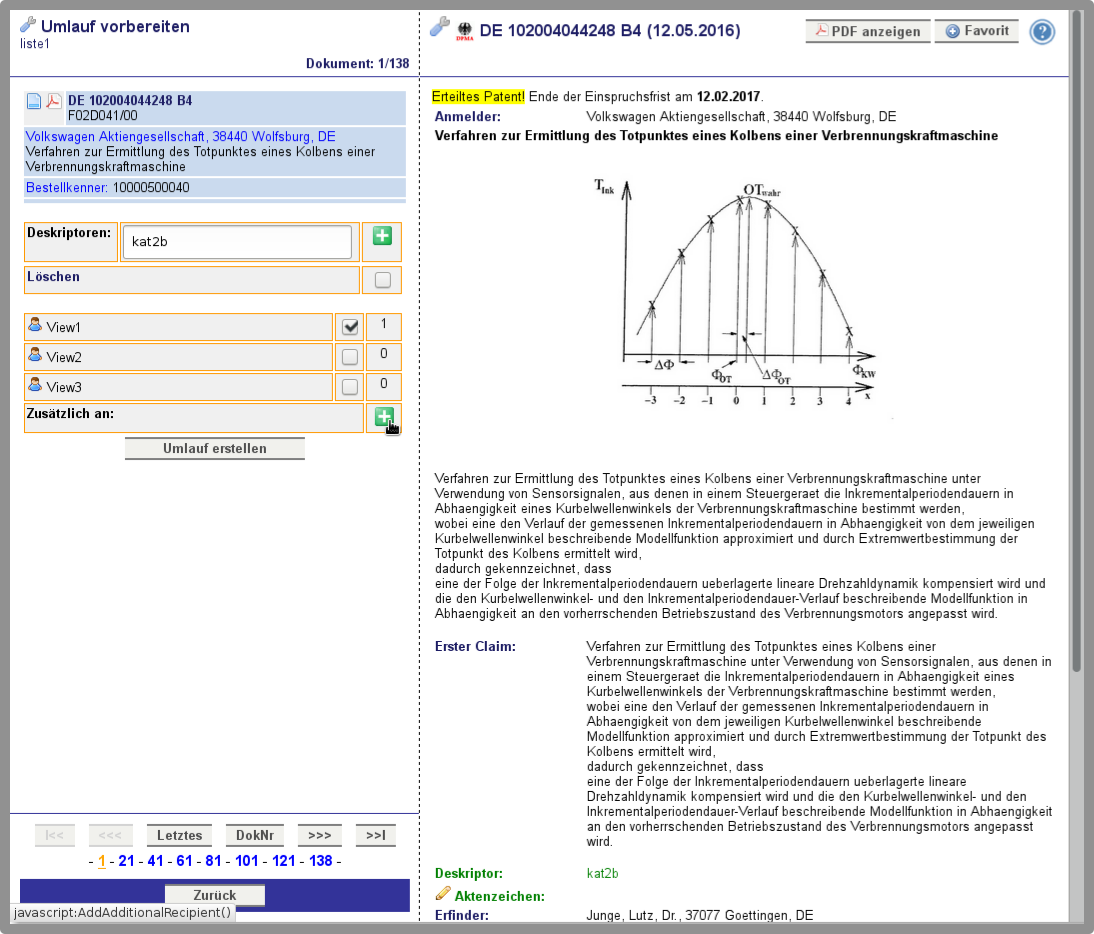Click the liste1 list name
Screen dimensions: 1094x934
[35, 44]
